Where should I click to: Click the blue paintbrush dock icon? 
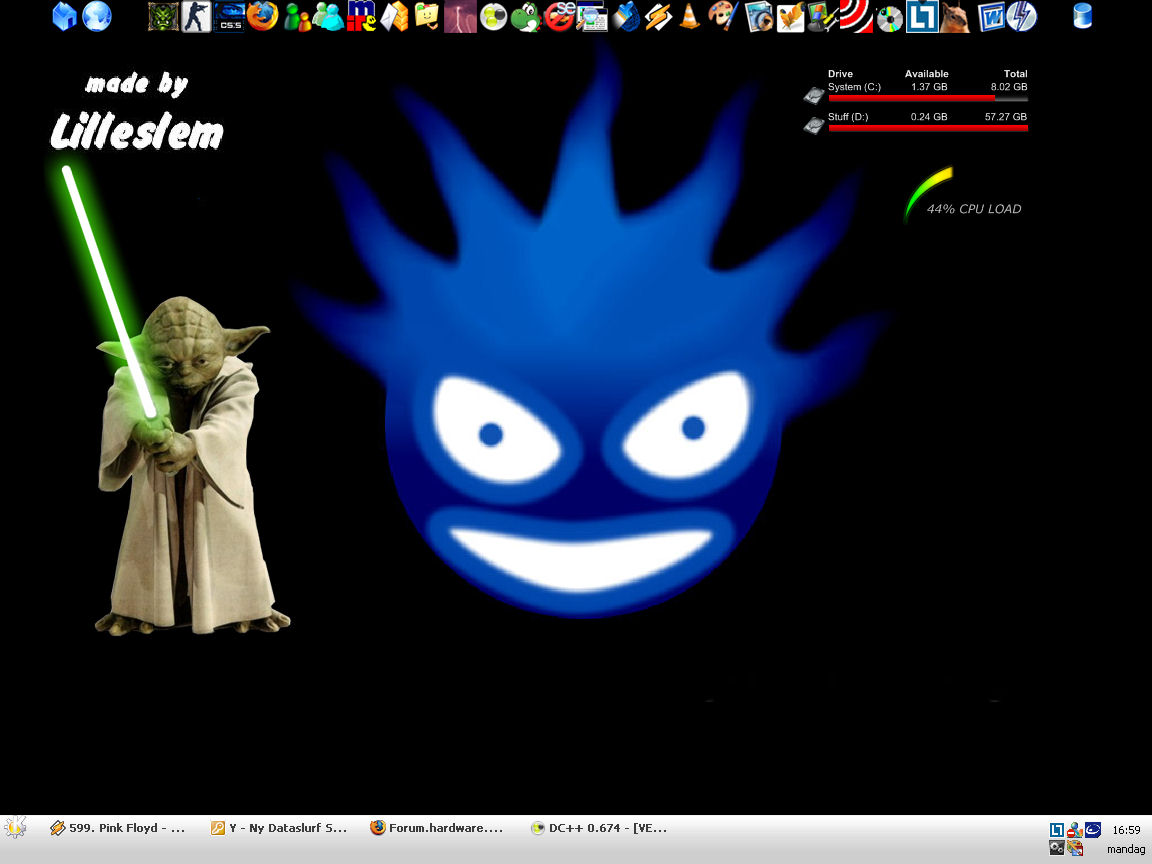[626, 16]
